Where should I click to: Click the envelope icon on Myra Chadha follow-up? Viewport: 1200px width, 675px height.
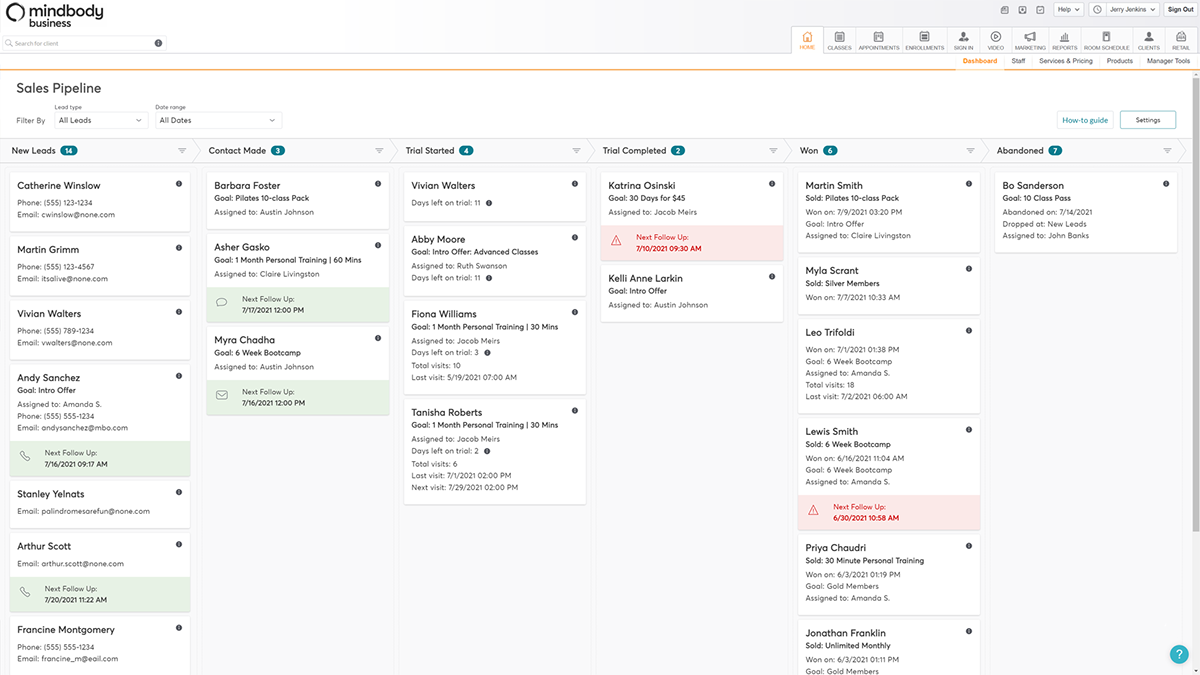222,395
